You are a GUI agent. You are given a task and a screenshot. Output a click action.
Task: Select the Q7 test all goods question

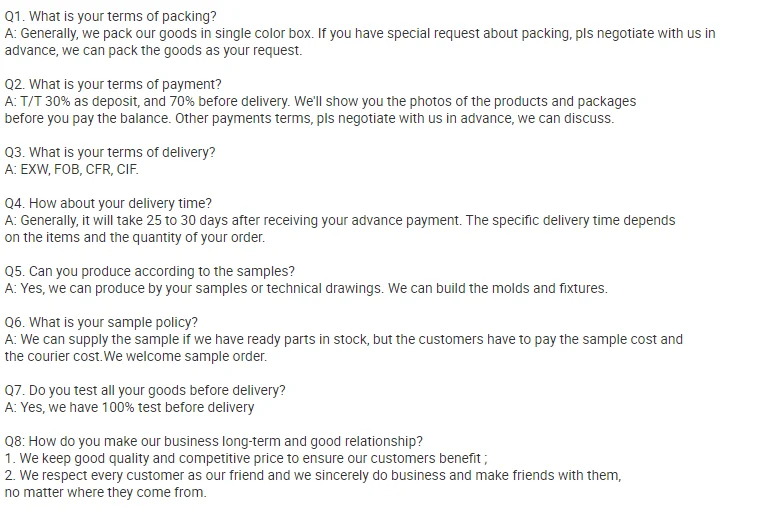click(145, 390)
